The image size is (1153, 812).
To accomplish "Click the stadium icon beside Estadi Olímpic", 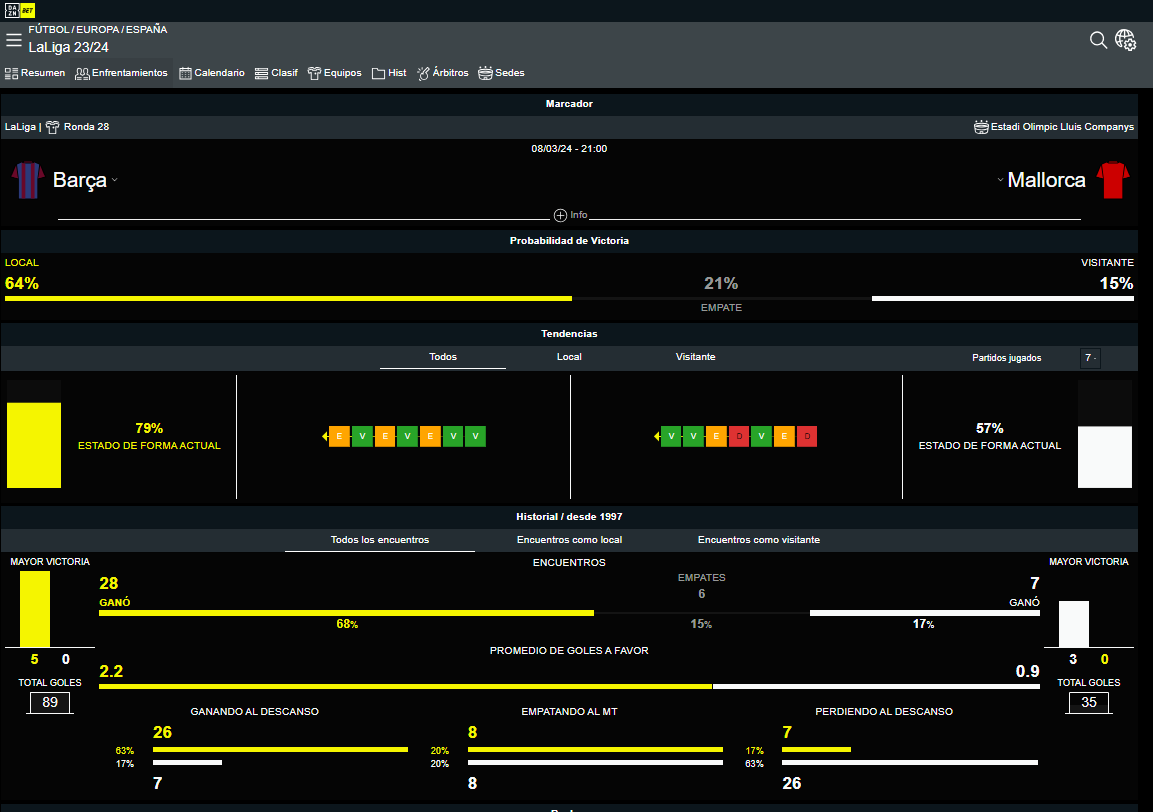I will tap(981, 127).
